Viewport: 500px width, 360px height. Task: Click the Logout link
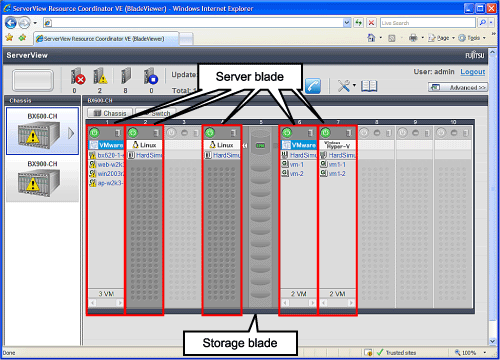click(x=473, y=72)
